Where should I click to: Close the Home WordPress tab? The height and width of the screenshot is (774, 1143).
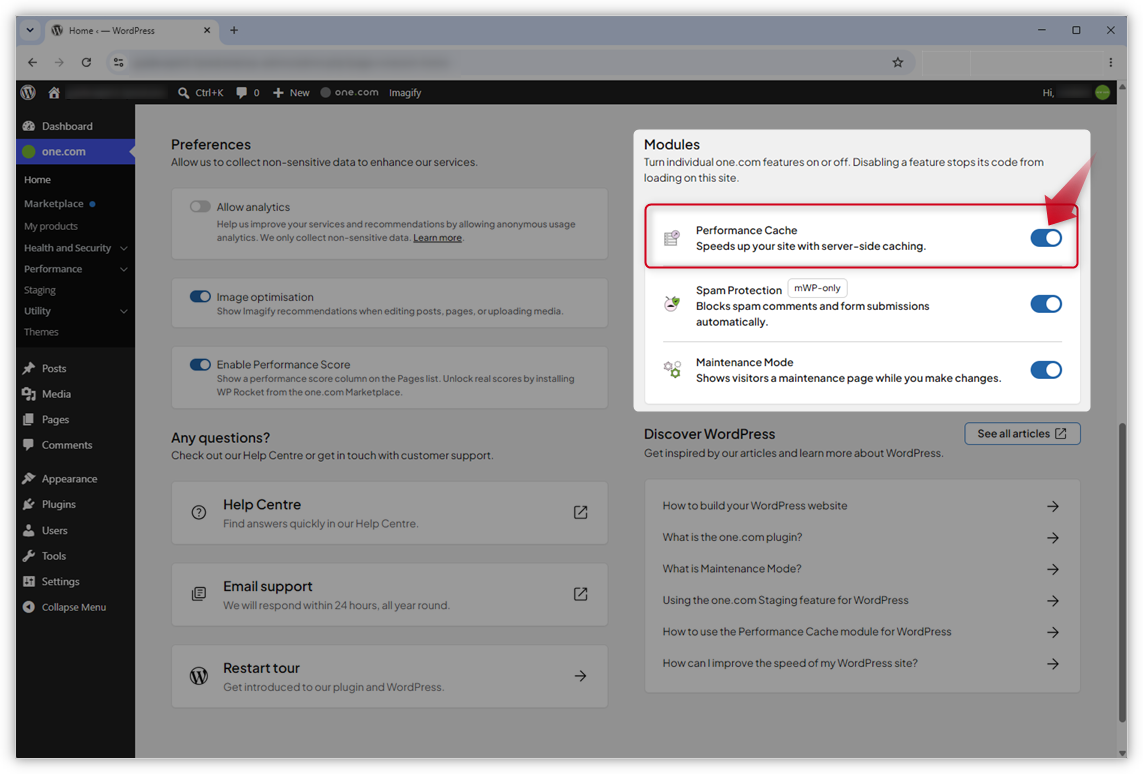[207, 31]
